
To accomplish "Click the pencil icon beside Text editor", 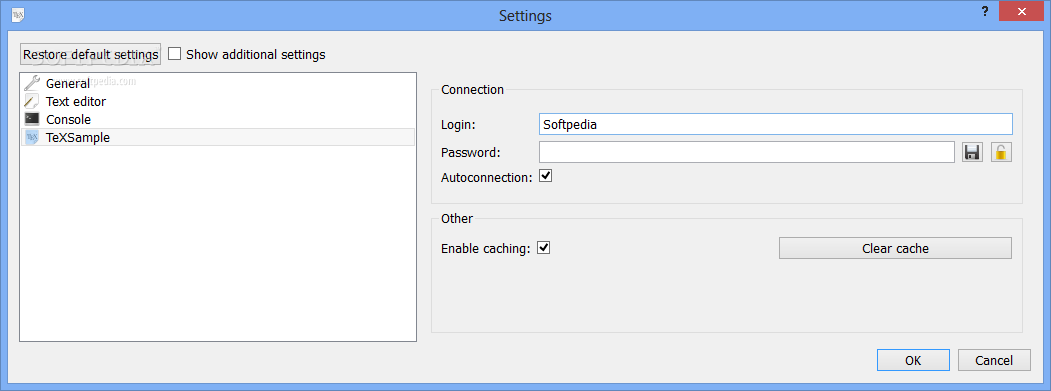I will click(32, 101).
